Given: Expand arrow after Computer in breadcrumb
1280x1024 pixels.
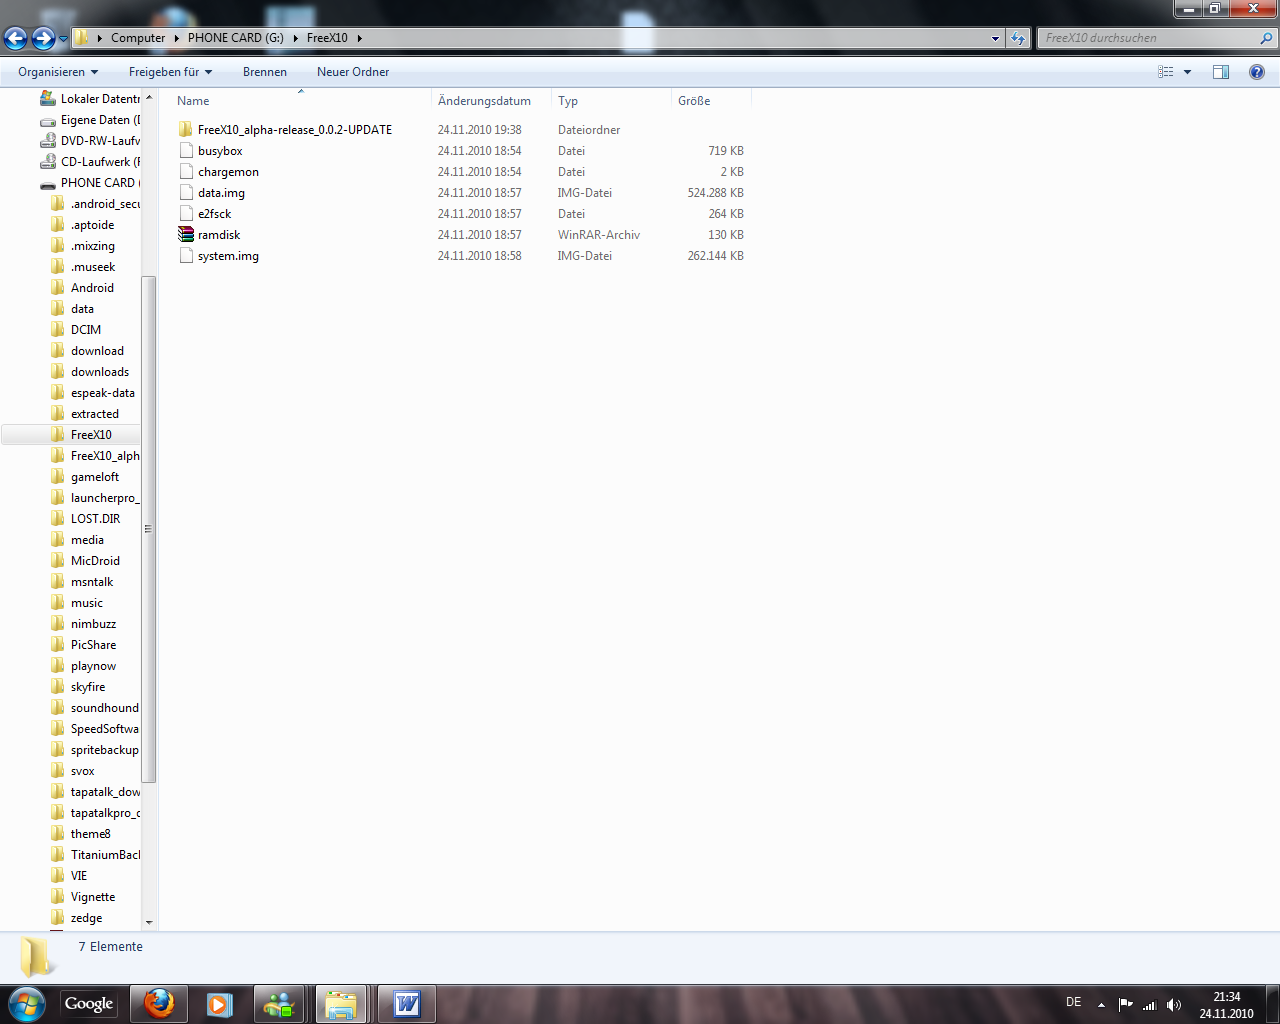Looking at the screenshot, I should [x=177, y=38].
